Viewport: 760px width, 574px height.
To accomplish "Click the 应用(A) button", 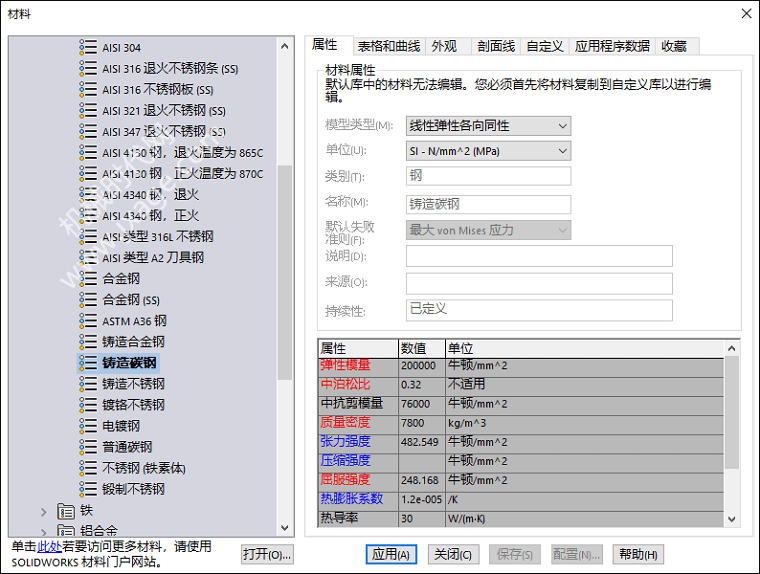I will tap(391, 554).
